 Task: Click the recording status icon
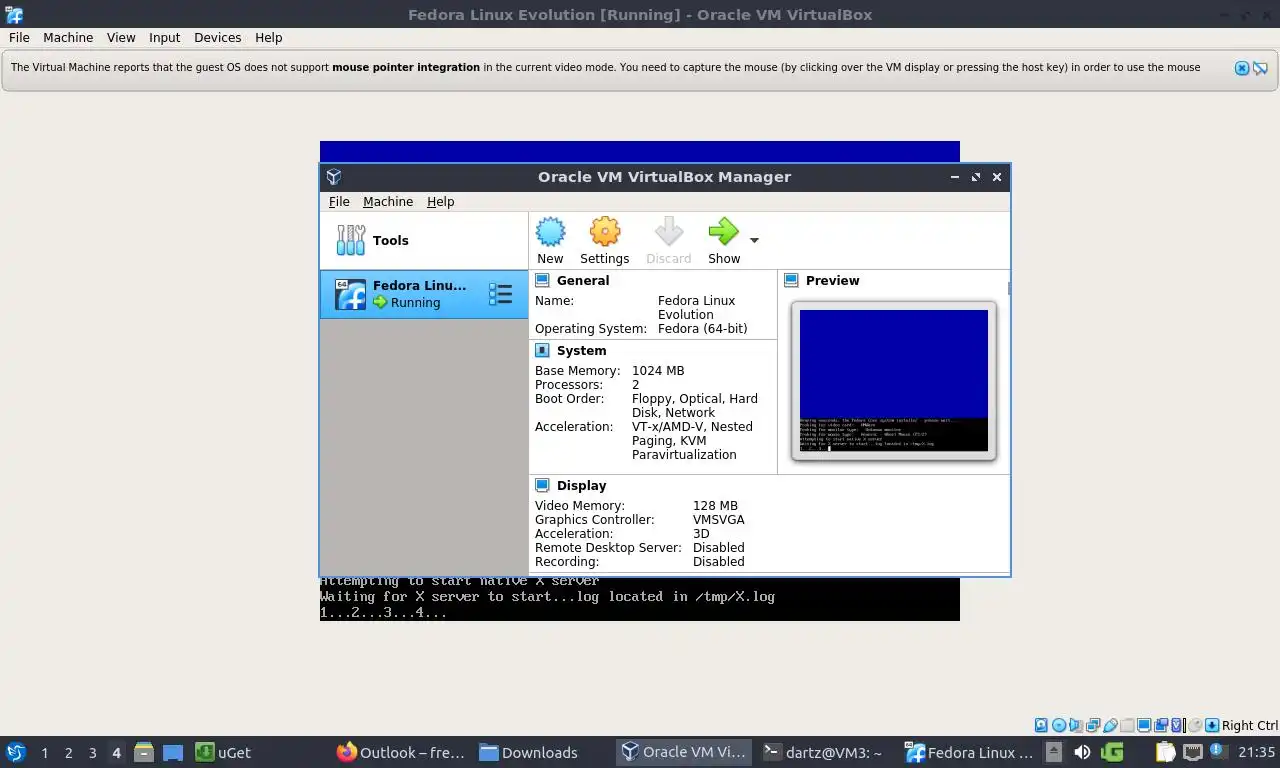(x=1161, y=725)
